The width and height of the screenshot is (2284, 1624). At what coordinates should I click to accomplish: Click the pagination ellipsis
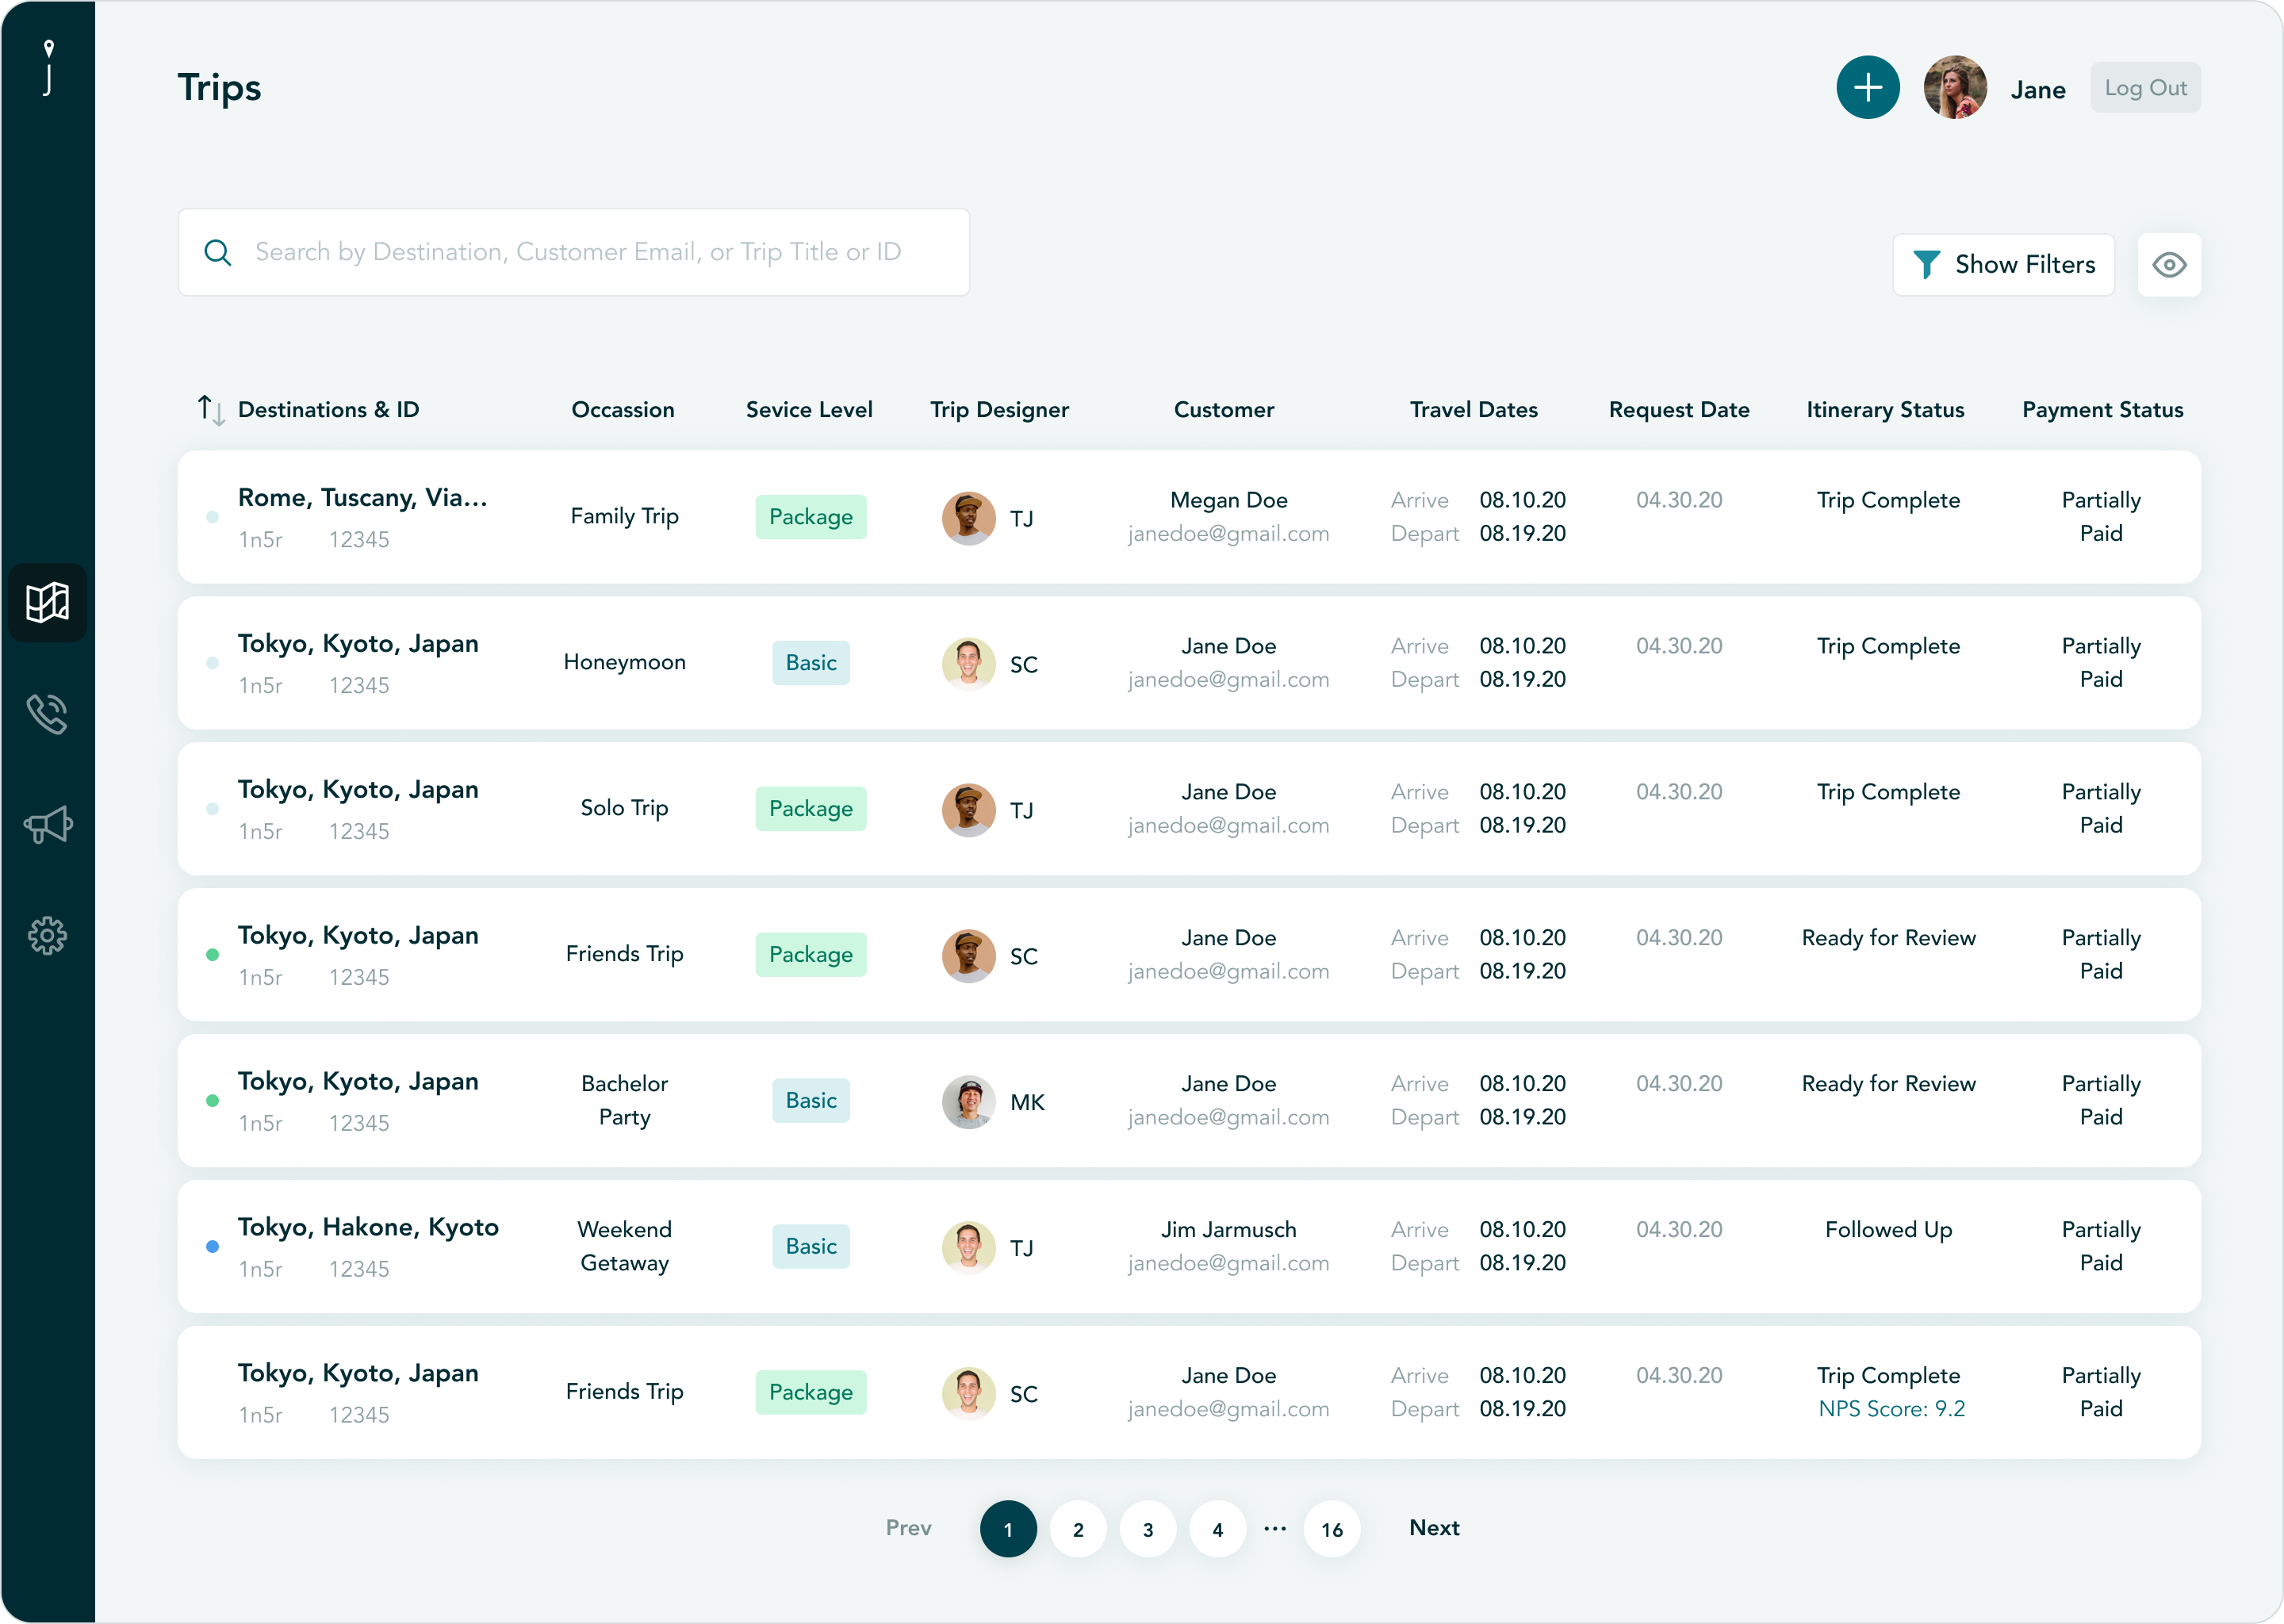tap(1274, 1528)
